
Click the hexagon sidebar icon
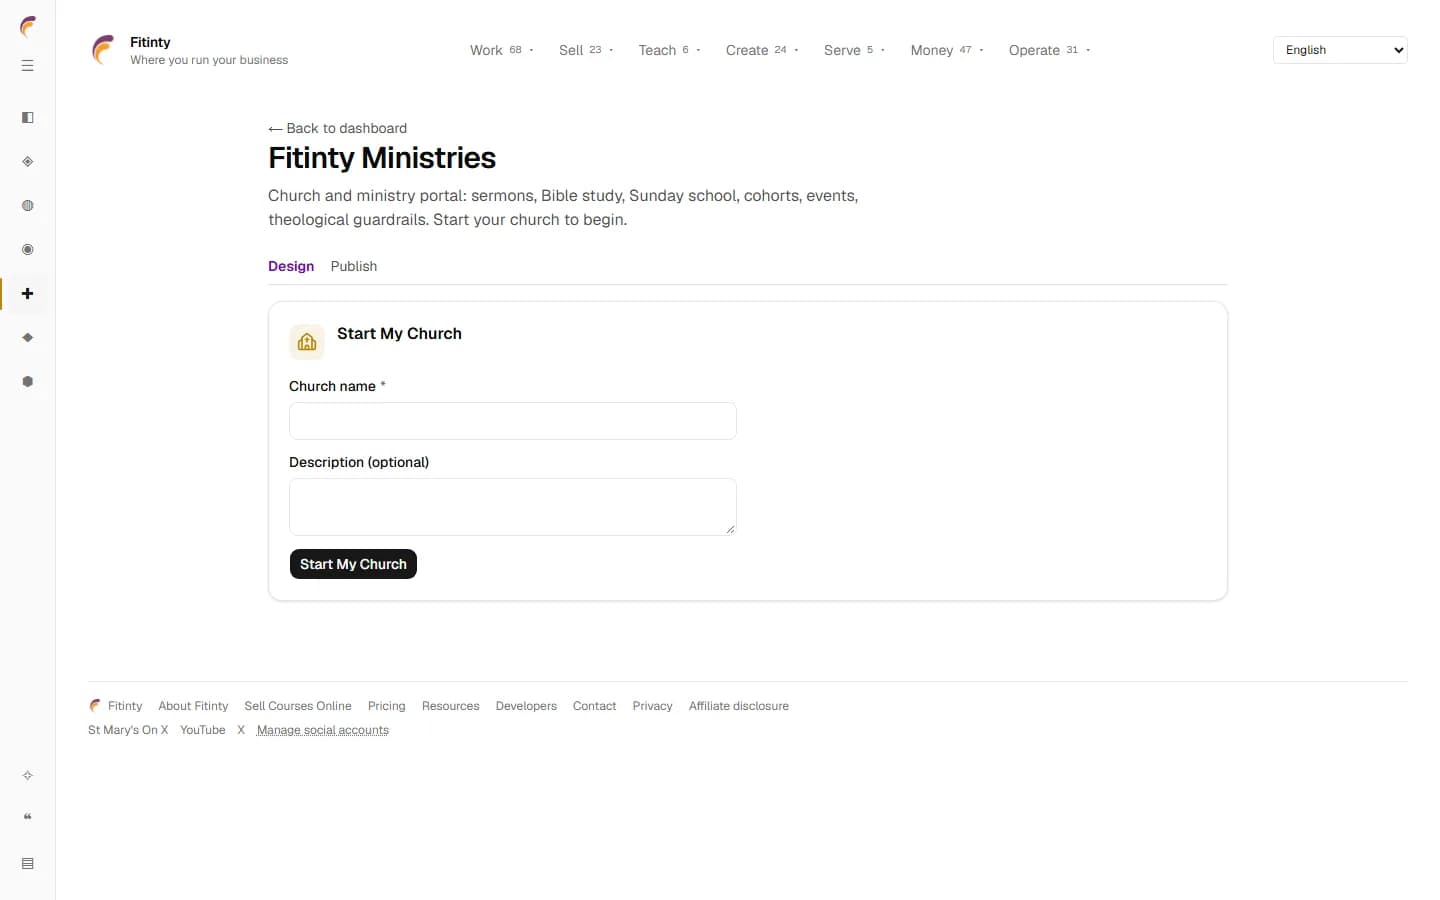[x=28, y=382]
